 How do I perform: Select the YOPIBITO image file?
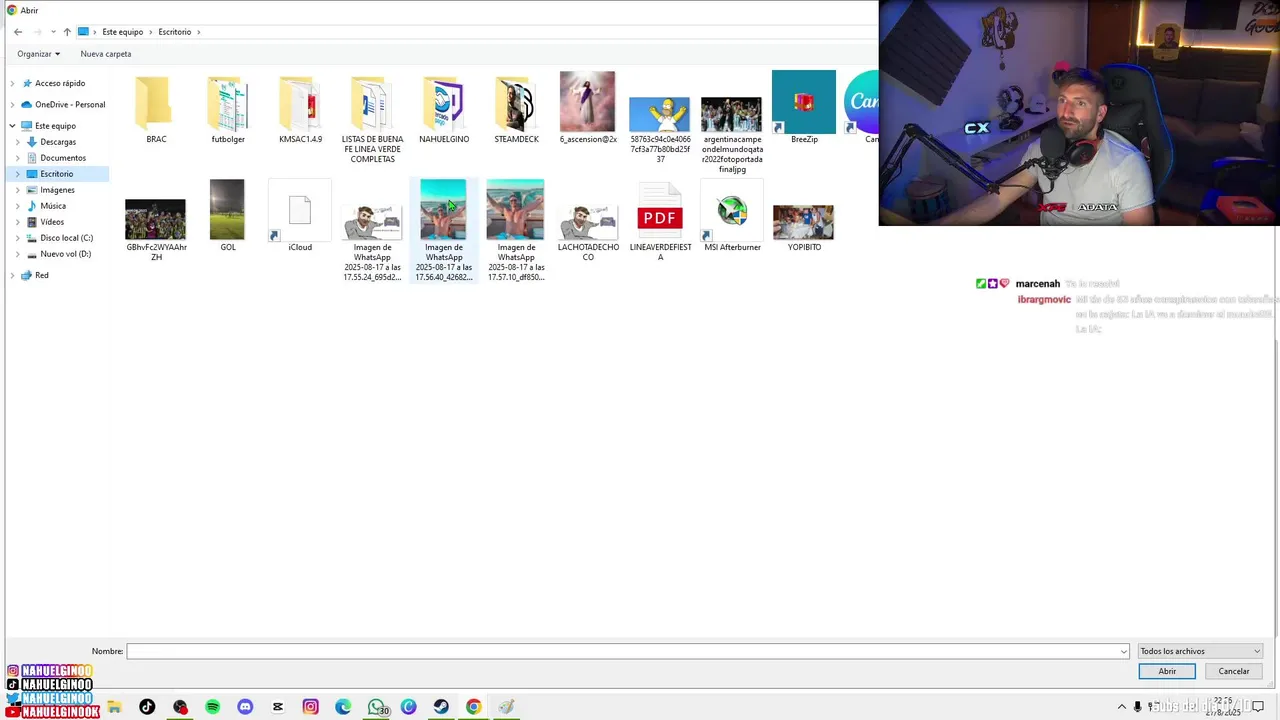pyautogui.click(x=804, y=228)
